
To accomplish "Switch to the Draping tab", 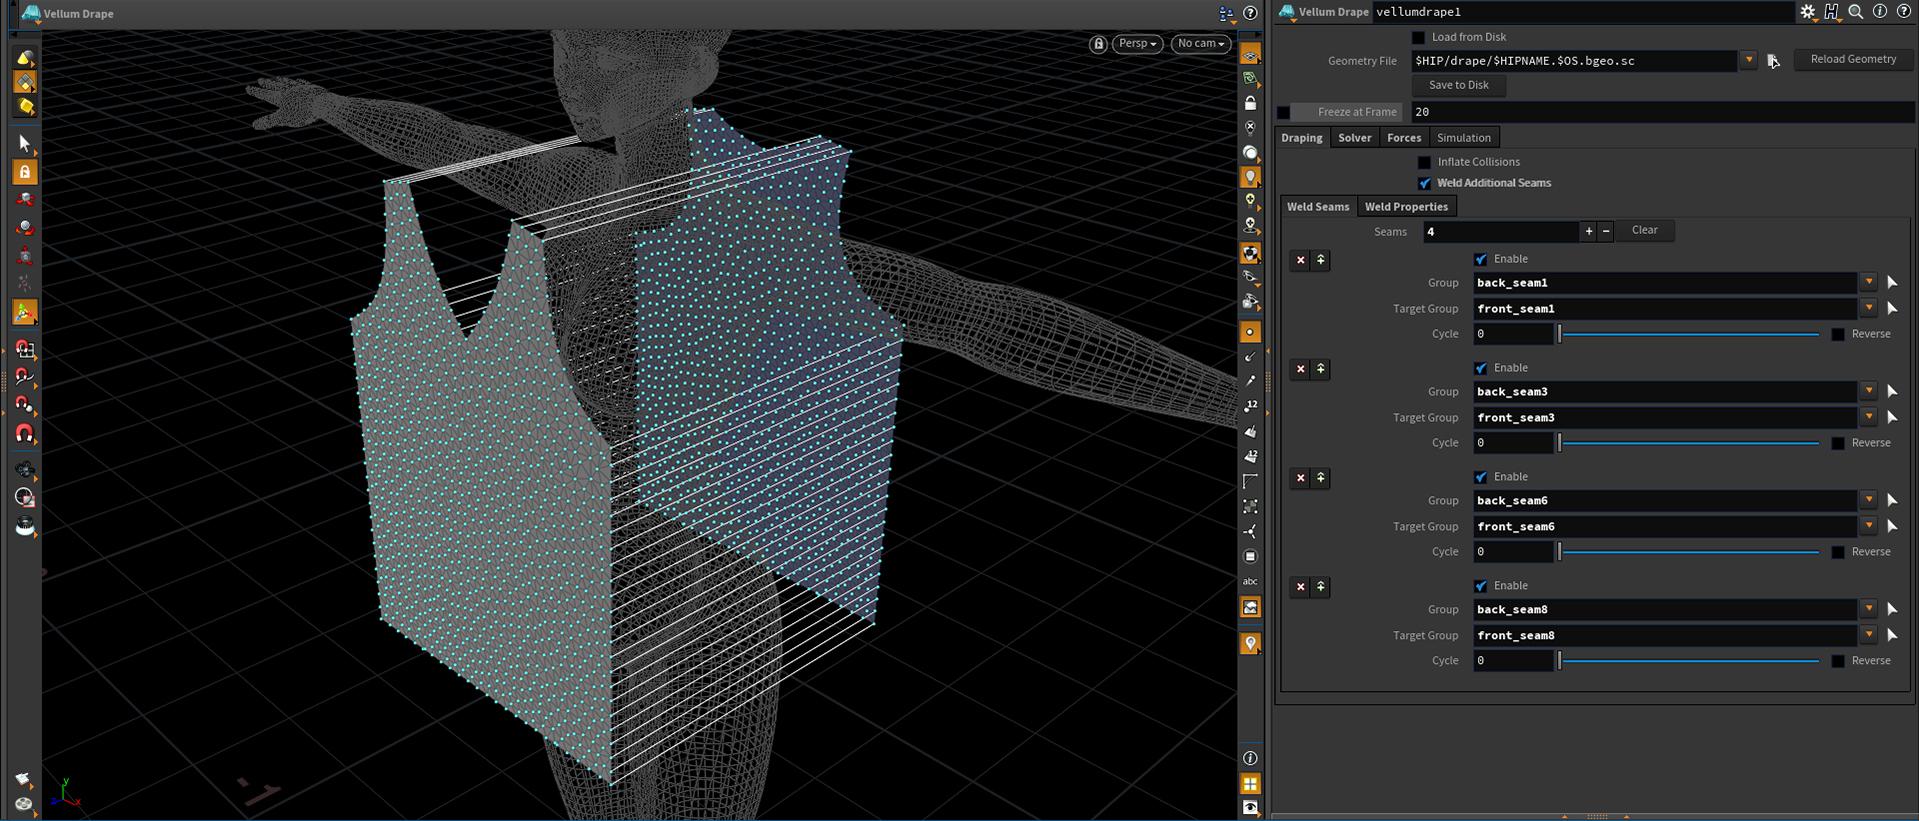I will pyautogui.click(x=1302, y=138).
